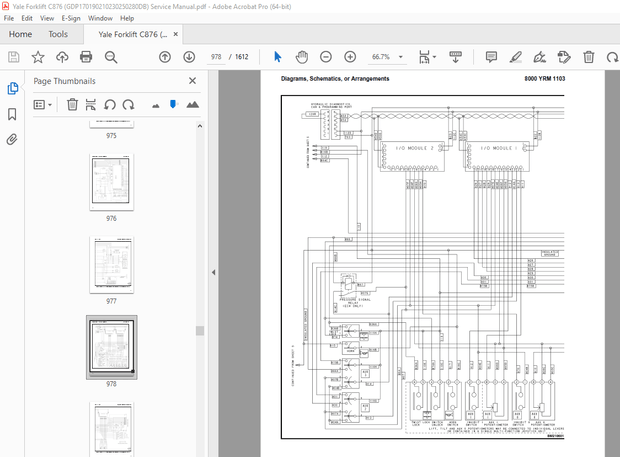Screen dimensions: 620x457
Task: Open the find text magnifier
Action: coord(111,57)
